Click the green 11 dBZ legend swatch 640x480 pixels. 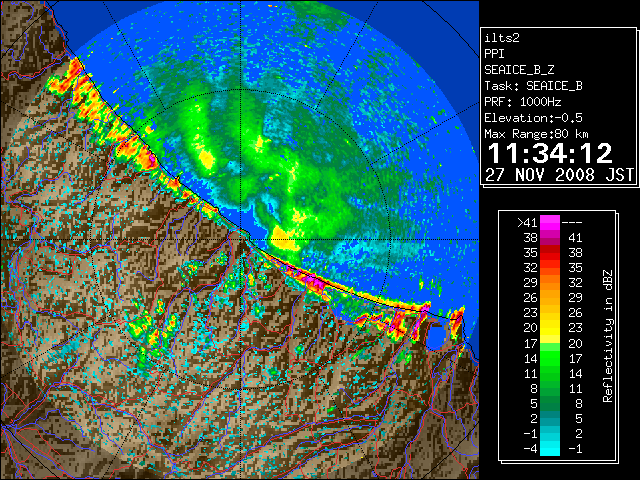tap(550, 373)
